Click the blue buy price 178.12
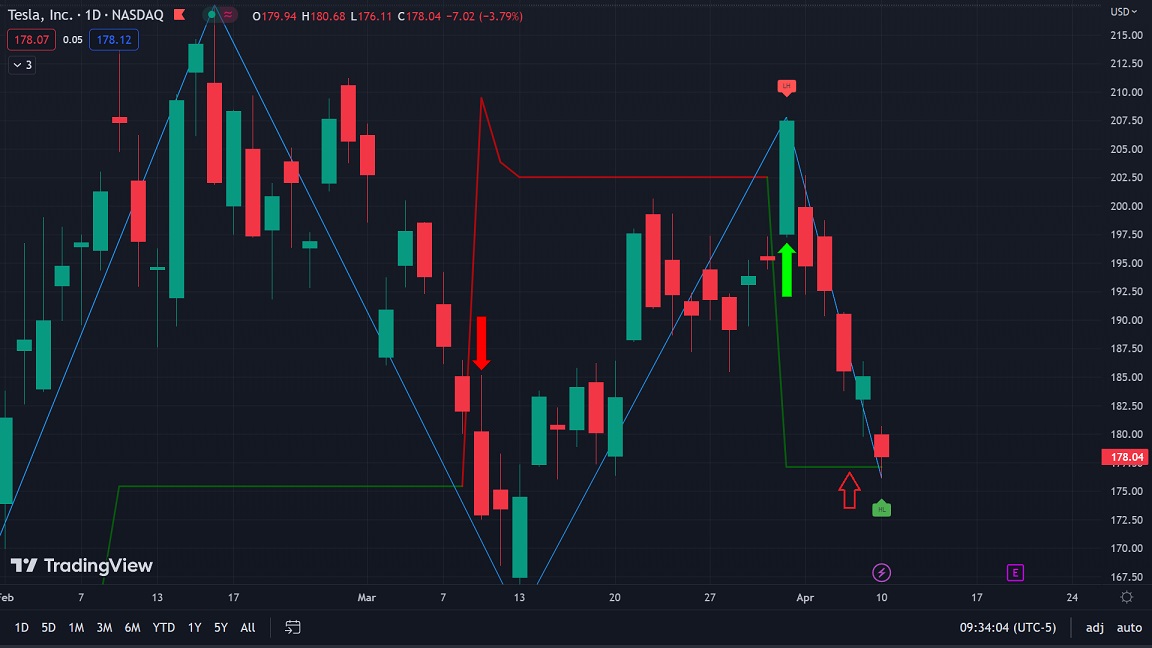The height and width of the screenshot is (648, 1152). pos(114,40)
